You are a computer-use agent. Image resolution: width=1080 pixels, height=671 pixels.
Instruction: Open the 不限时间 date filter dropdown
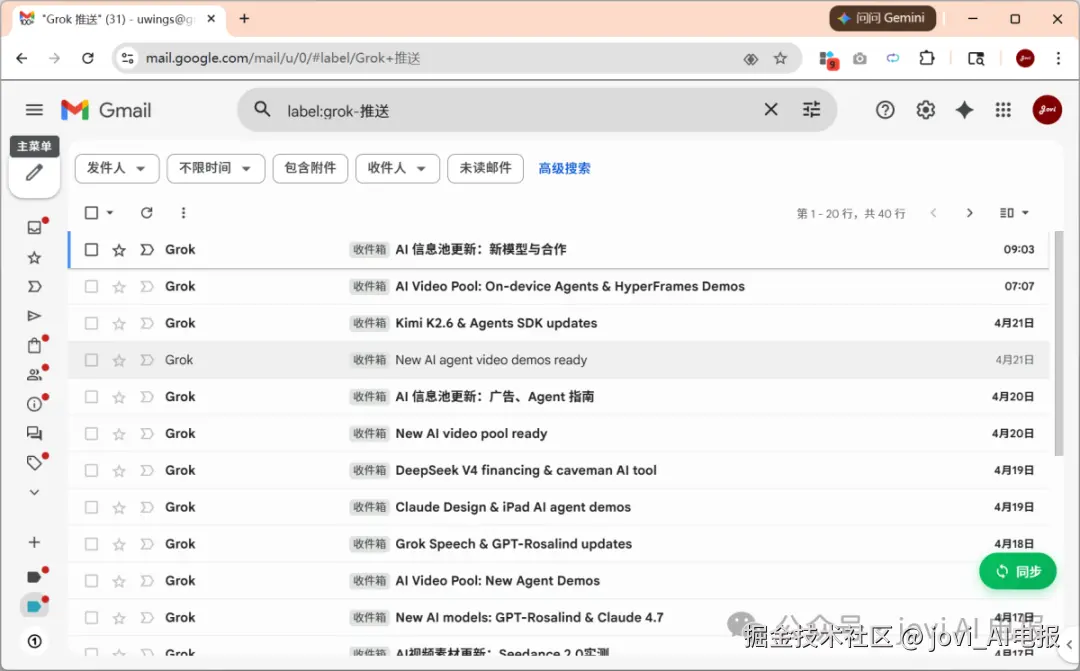216,168
